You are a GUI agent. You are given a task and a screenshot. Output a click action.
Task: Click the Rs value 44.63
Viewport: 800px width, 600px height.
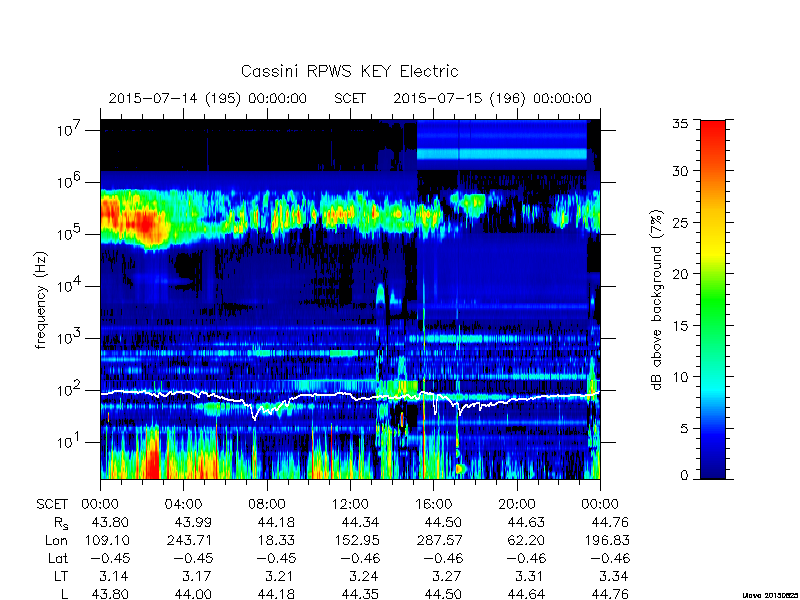tap(526, 522)
